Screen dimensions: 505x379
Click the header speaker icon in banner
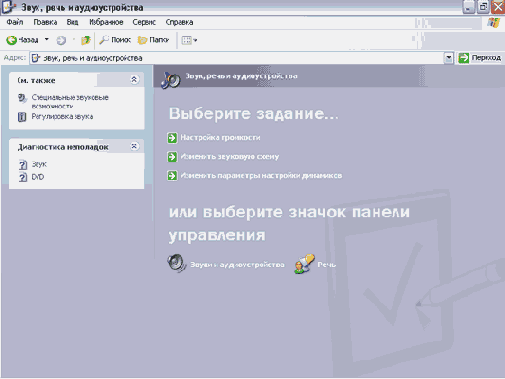[x=170, y=80]
